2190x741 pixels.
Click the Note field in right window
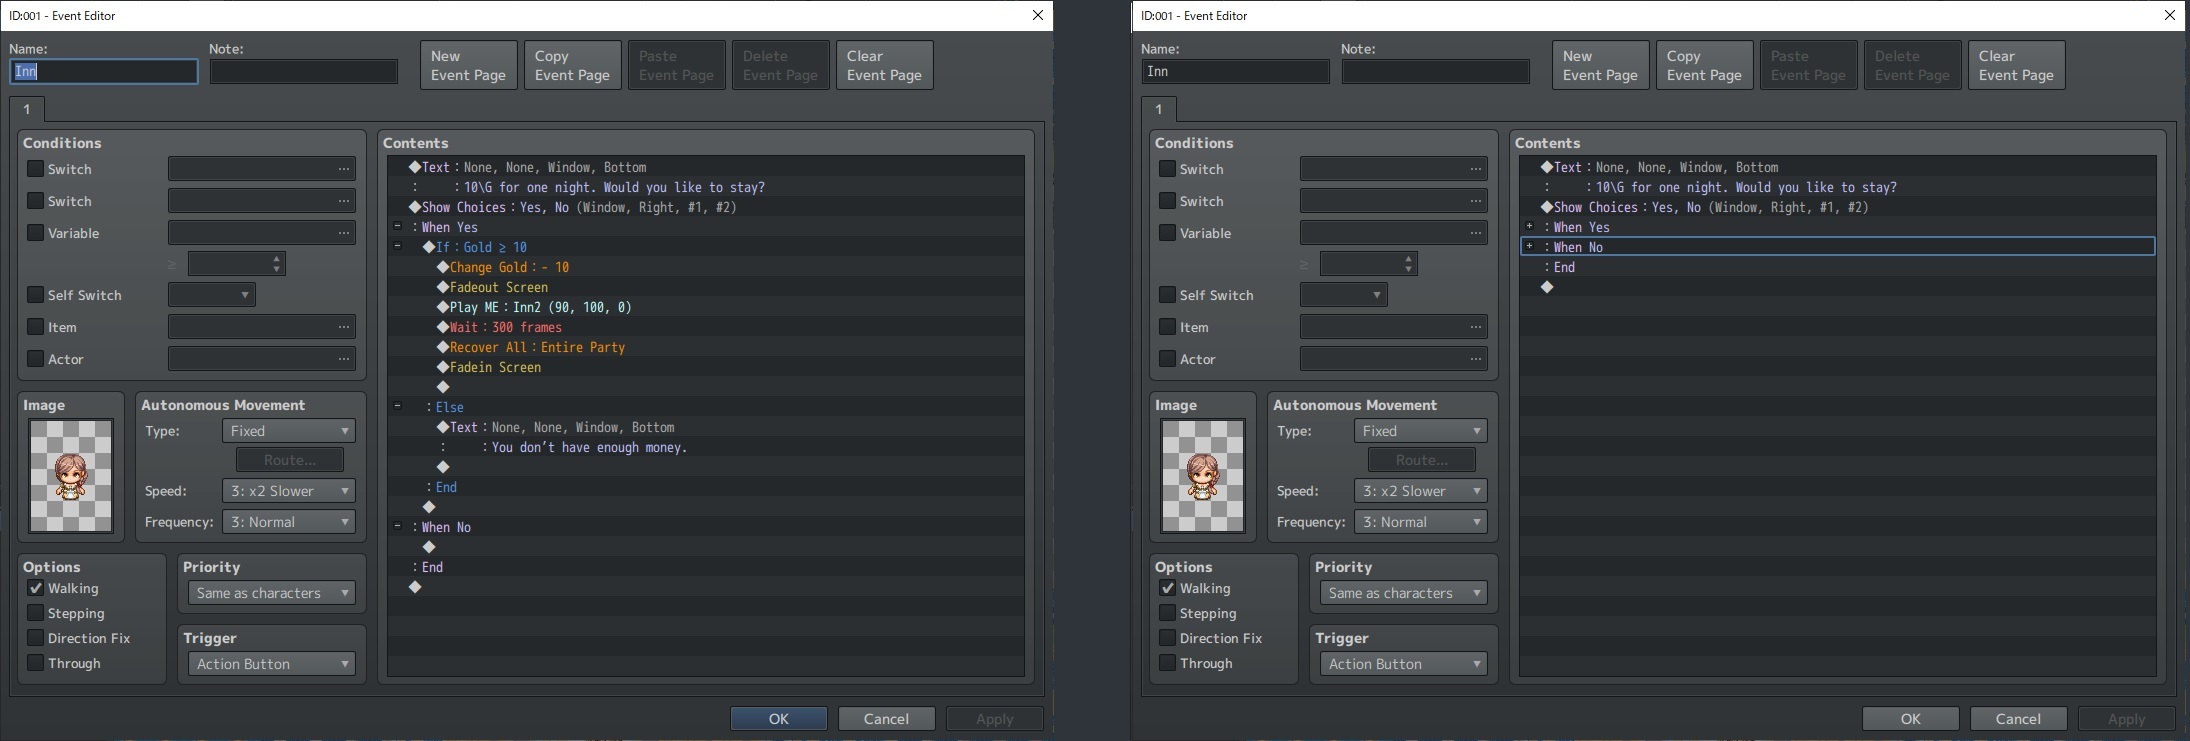tap(1436, 71)
